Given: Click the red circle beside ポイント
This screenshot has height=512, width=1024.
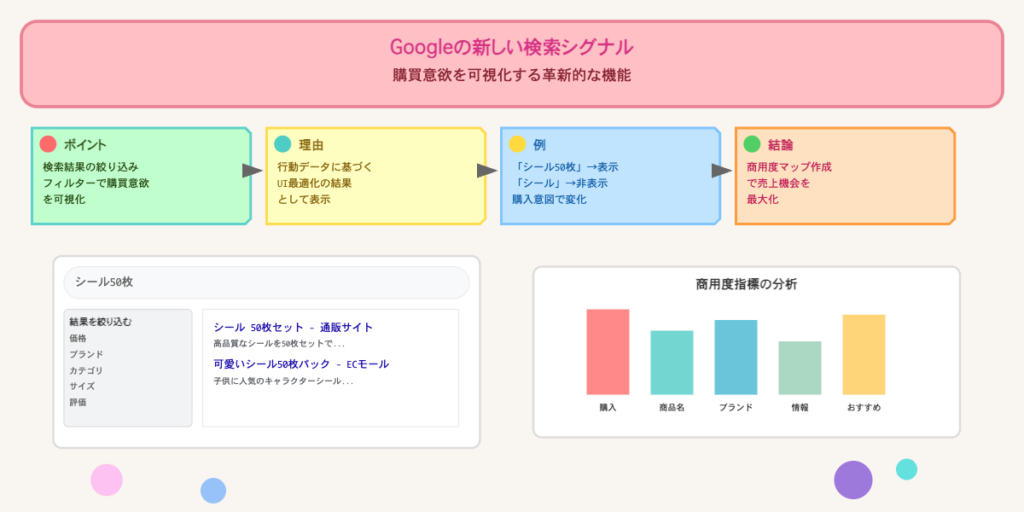Looking at the screenshot, I should 48,144.
